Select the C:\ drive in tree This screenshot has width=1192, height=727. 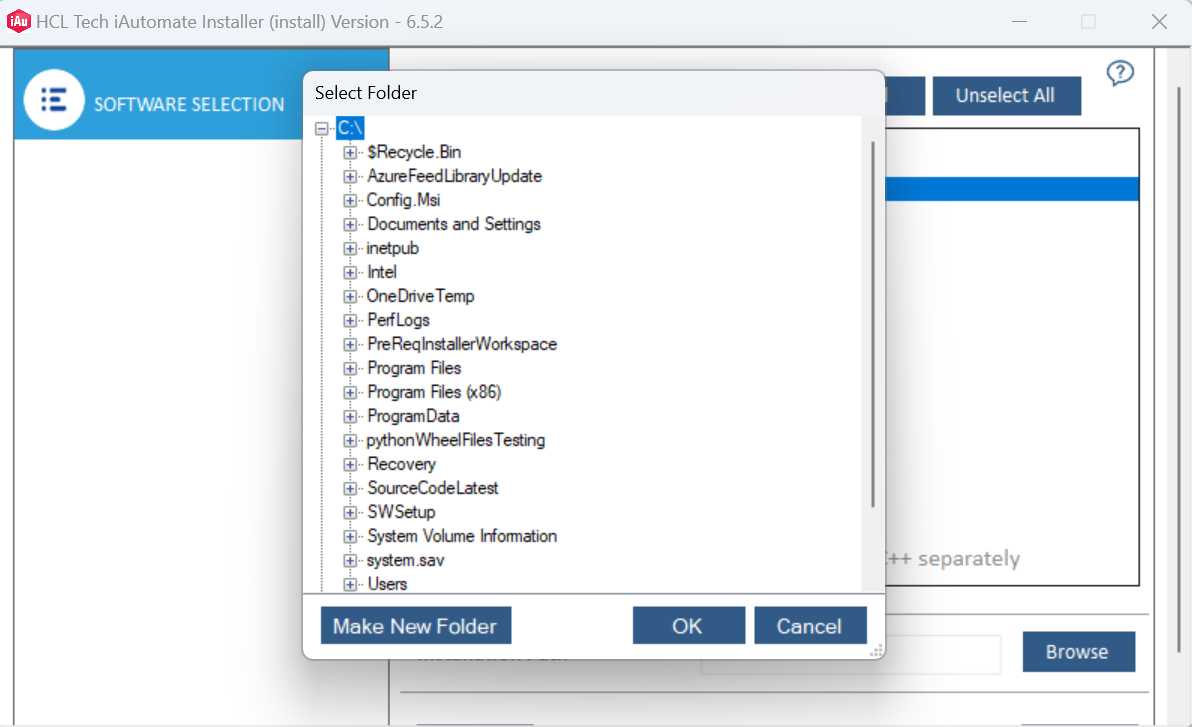(x=350, y=128)
